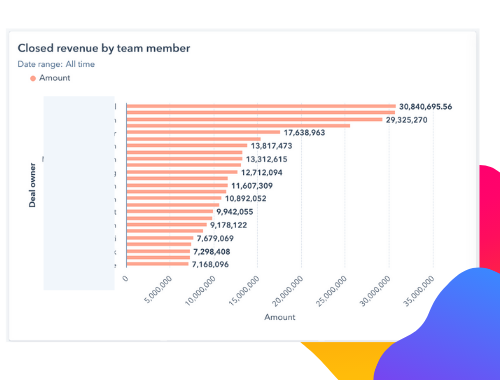Screen dimensions: 500x380
Task: Select the bar labeled 7,298,408
Action: (158, 251)
